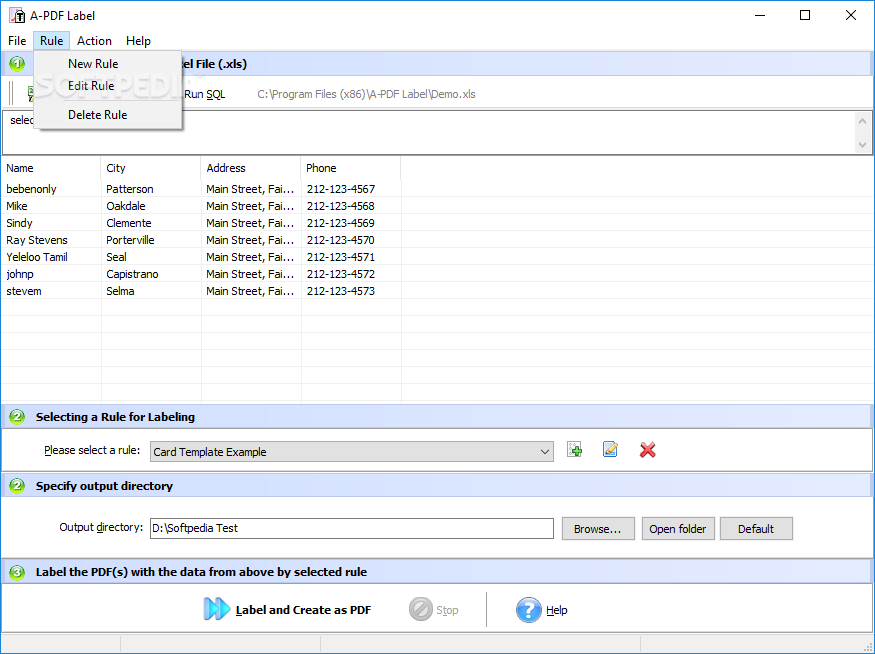Minimize the A-PDF Label window
This screenshot has width=875, height=654.
click(x=760, y=15)
